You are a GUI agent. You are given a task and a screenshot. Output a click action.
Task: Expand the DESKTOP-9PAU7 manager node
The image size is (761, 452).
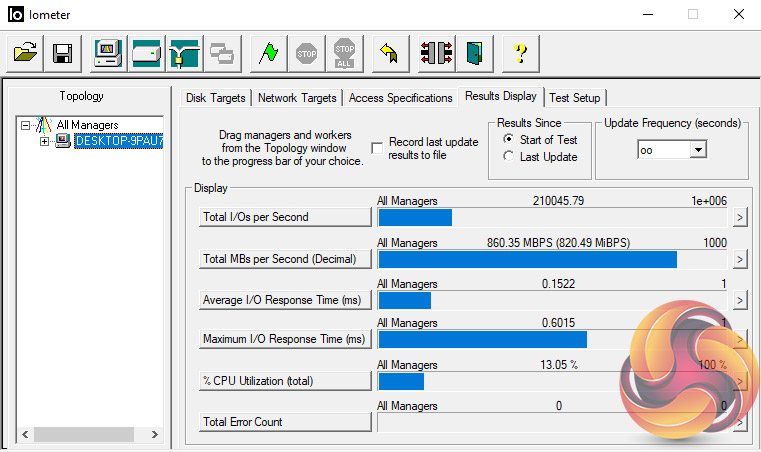[44, 141]
